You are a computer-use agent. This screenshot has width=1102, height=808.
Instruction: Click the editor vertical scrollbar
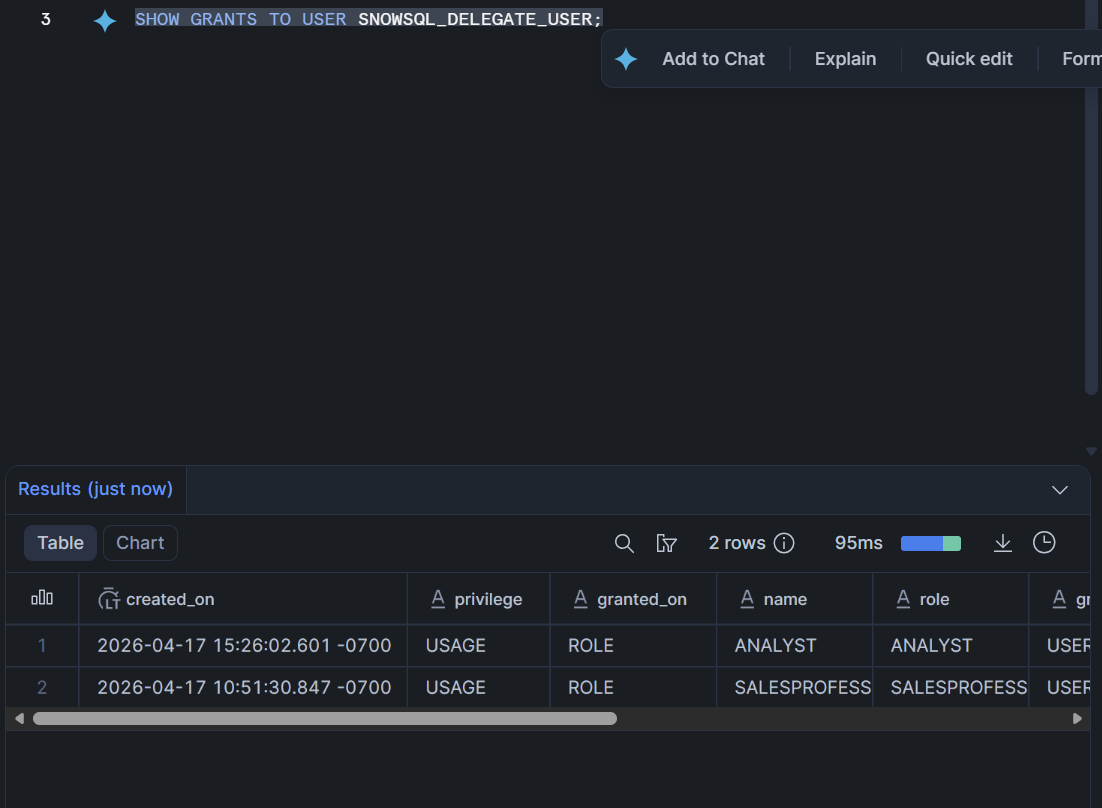click(1091, 197)
